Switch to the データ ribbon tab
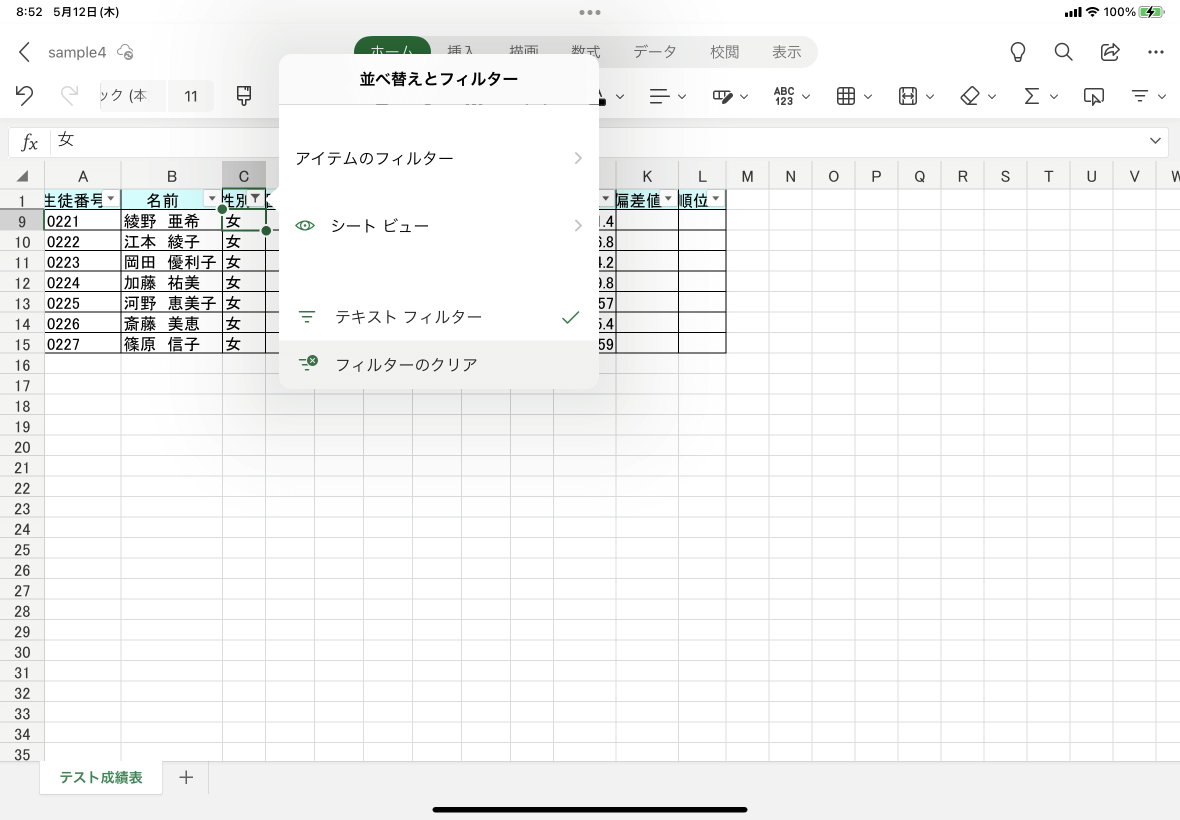1180x820 pixels. point(655,52)
